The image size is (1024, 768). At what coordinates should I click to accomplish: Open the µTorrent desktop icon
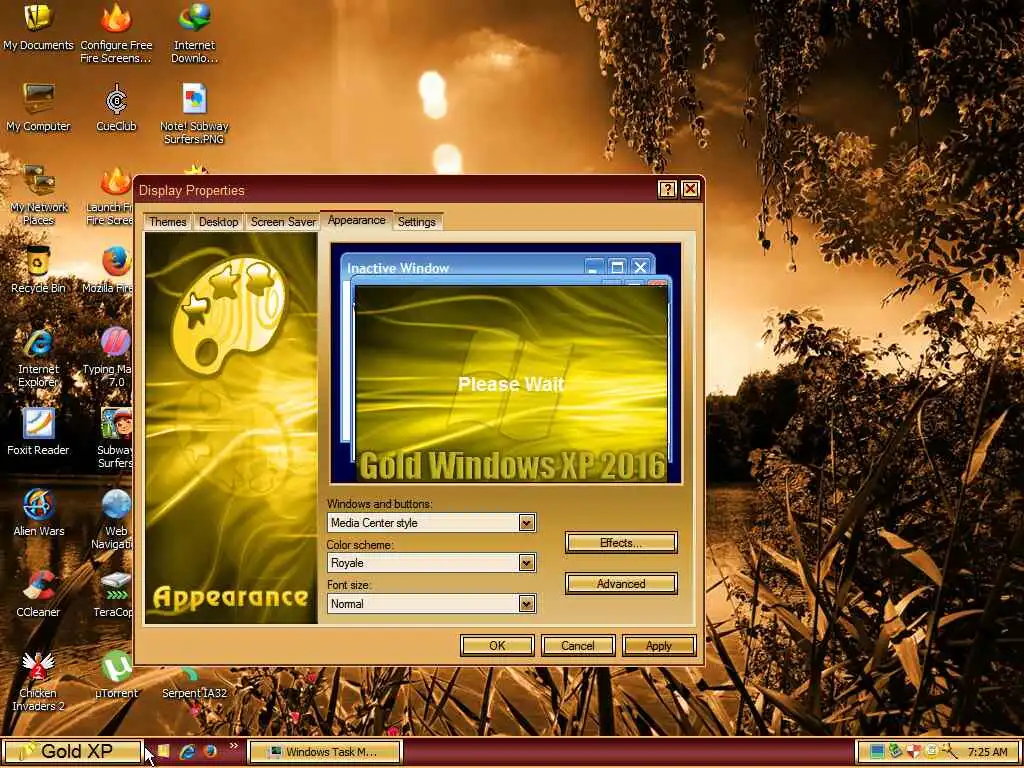(x=116, y=675)
